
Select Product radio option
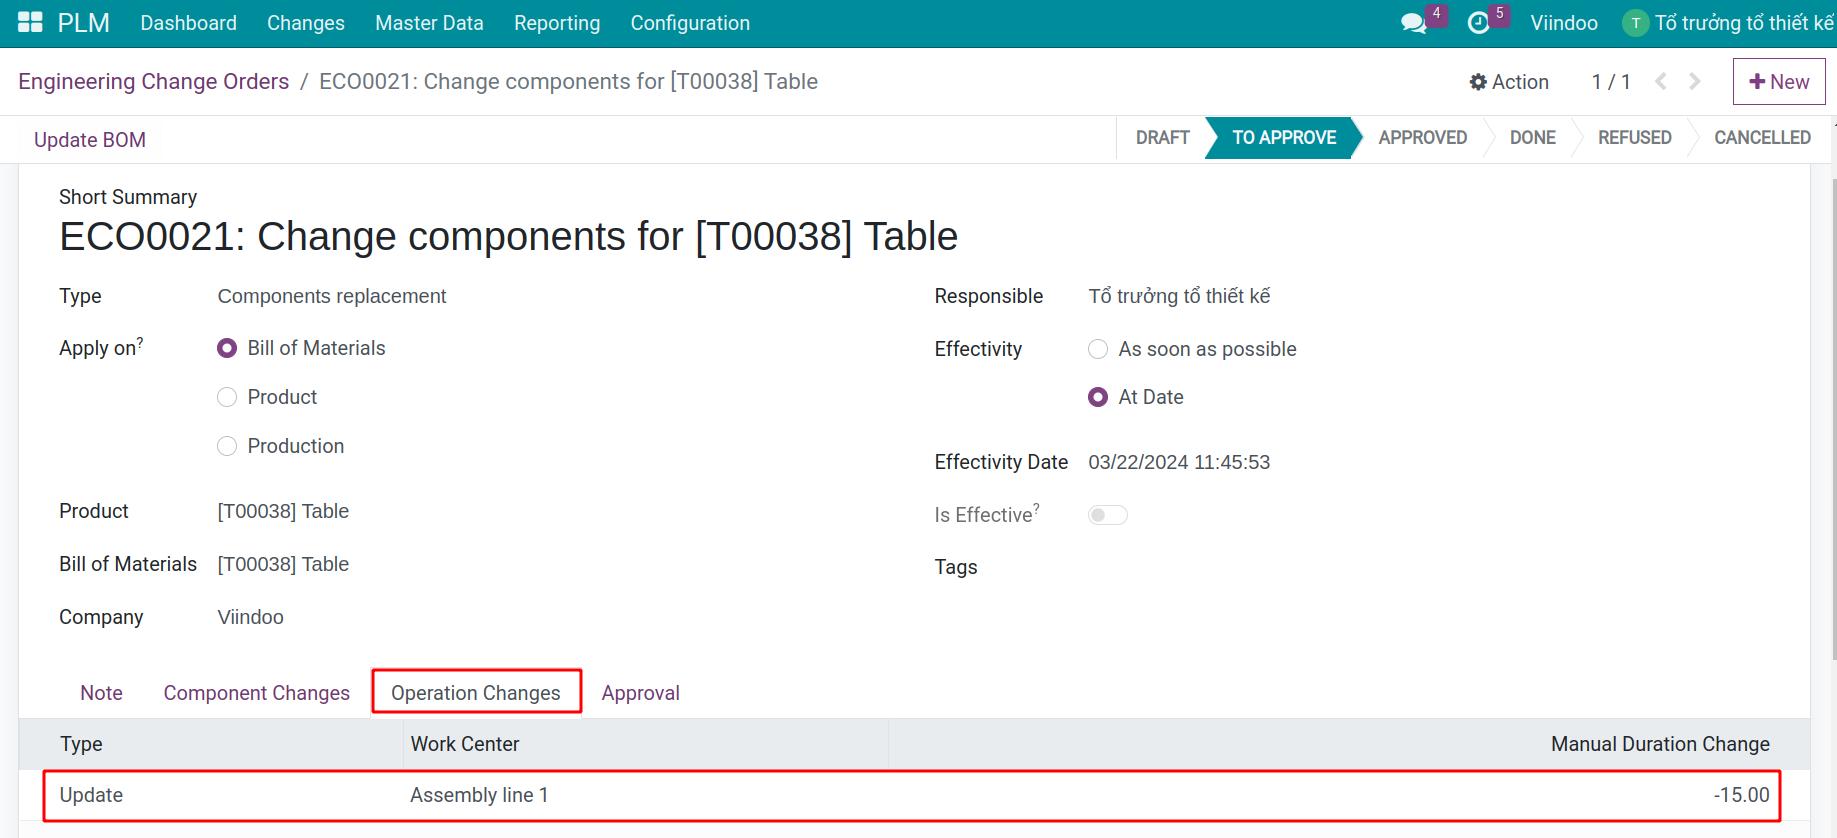(x=227, y=397)
